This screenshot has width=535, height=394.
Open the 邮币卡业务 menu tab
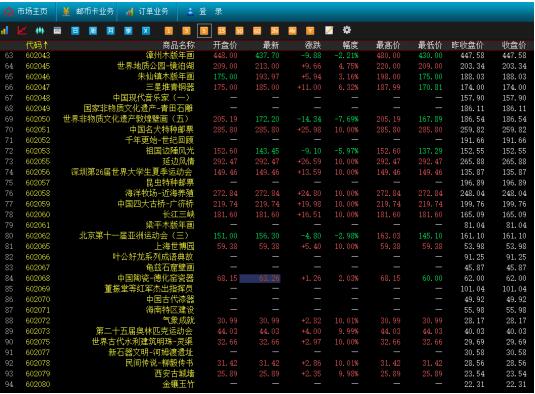pos(89,12)
